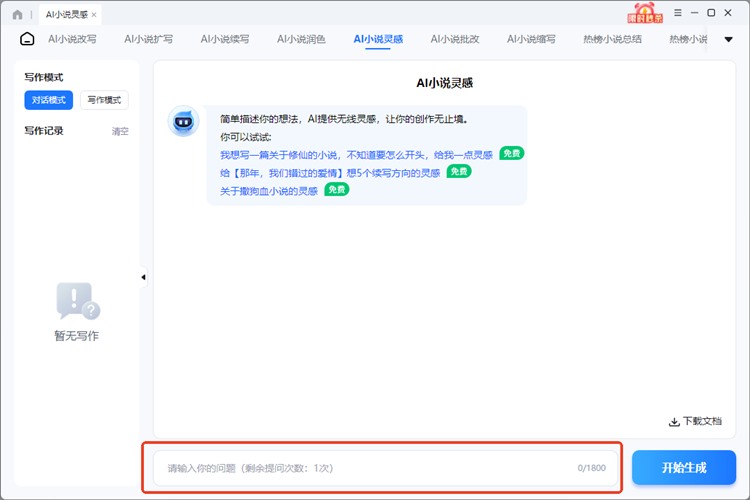This screenshot has height=500, width=750.
Task: Click the 撒狗血小说 inspiration suggestion link
Action: pos(269,191)
